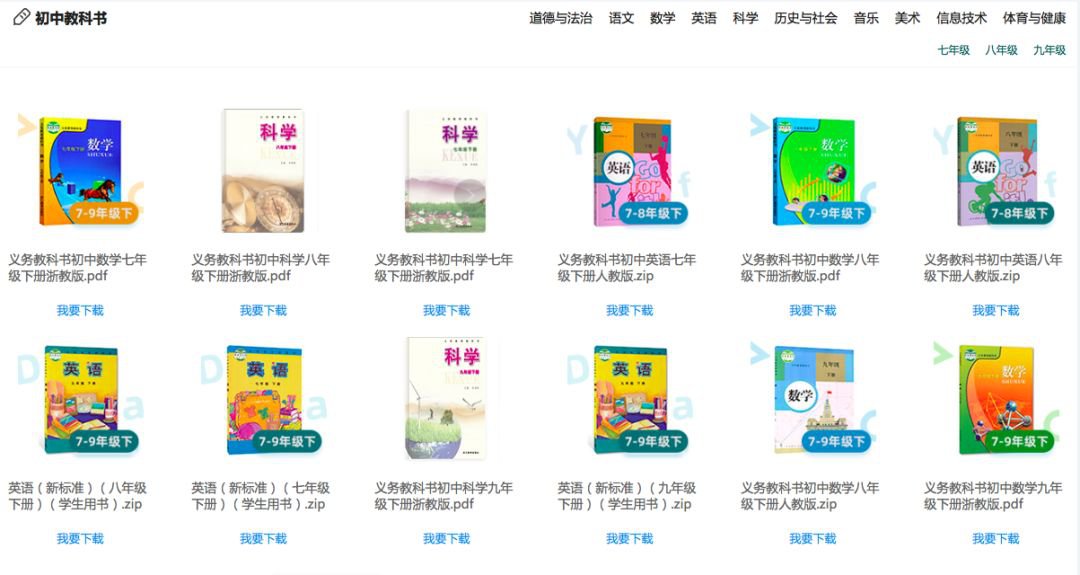Open the 英语七年级下册人教版 Go for it cover
The height and width of the screenshot is (575, 1080).
[x=632, y=171]
